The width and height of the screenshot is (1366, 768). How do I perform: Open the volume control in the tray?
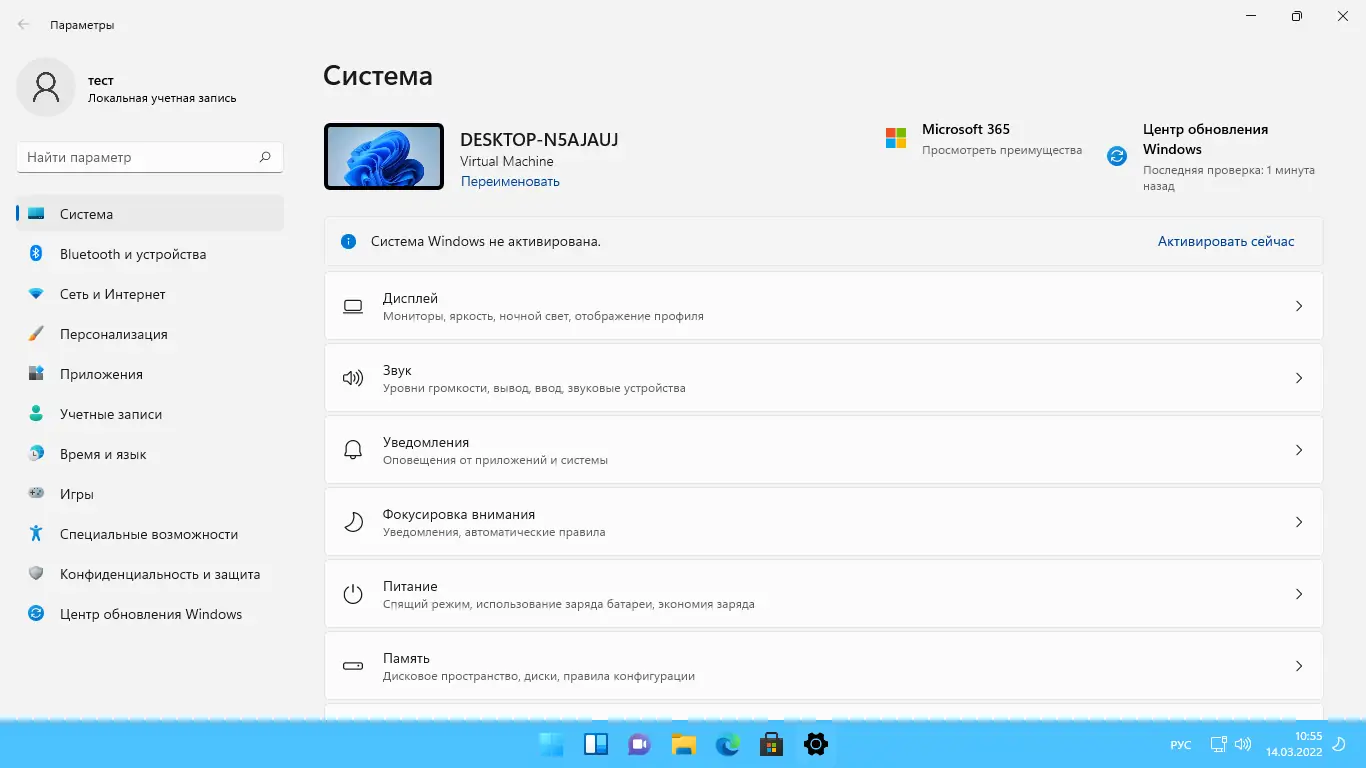click(1242, 744)
